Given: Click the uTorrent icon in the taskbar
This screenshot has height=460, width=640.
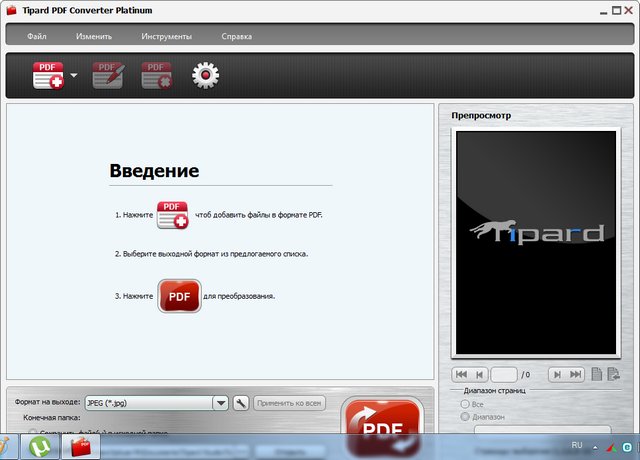Looking at the screenshot, I should 41,445.
